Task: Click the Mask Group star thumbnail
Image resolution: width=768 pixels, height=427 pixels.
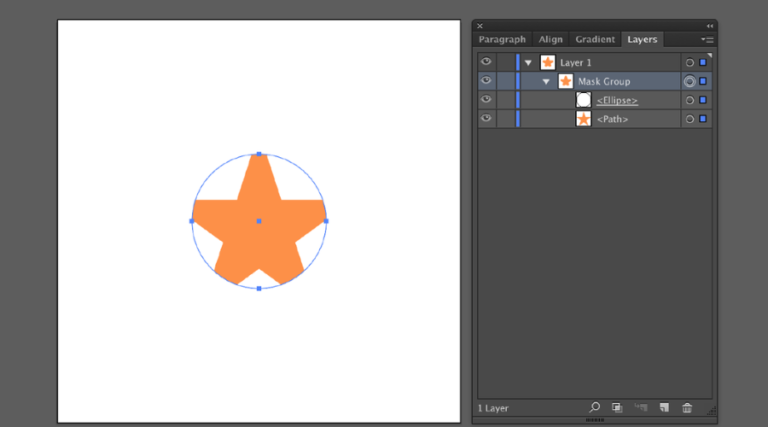Action: tap(566, 81)
